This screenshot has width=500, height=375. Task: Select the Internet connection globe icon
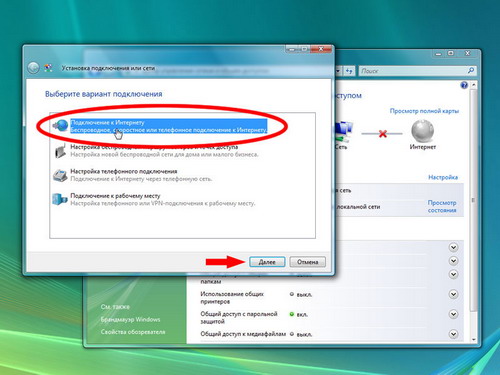[x=60, y=126]
